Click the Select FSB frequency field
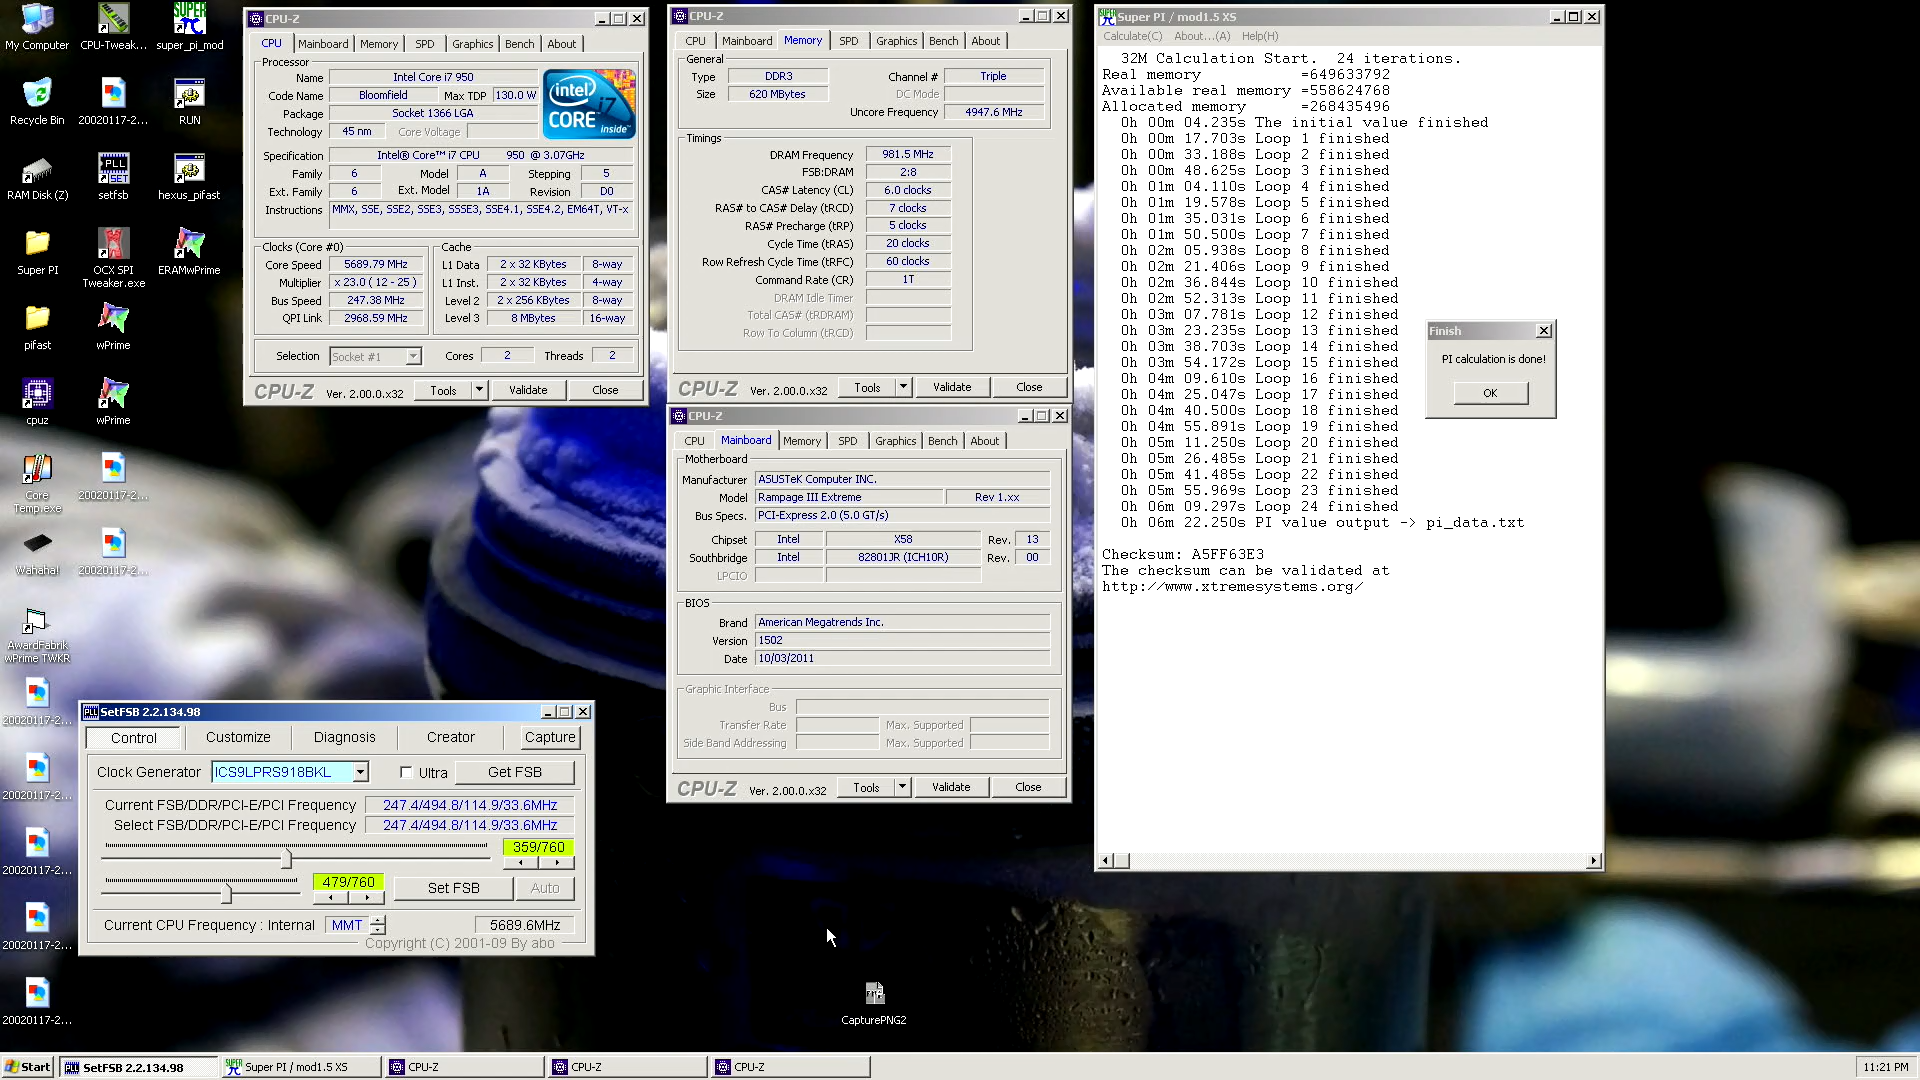 470,825
